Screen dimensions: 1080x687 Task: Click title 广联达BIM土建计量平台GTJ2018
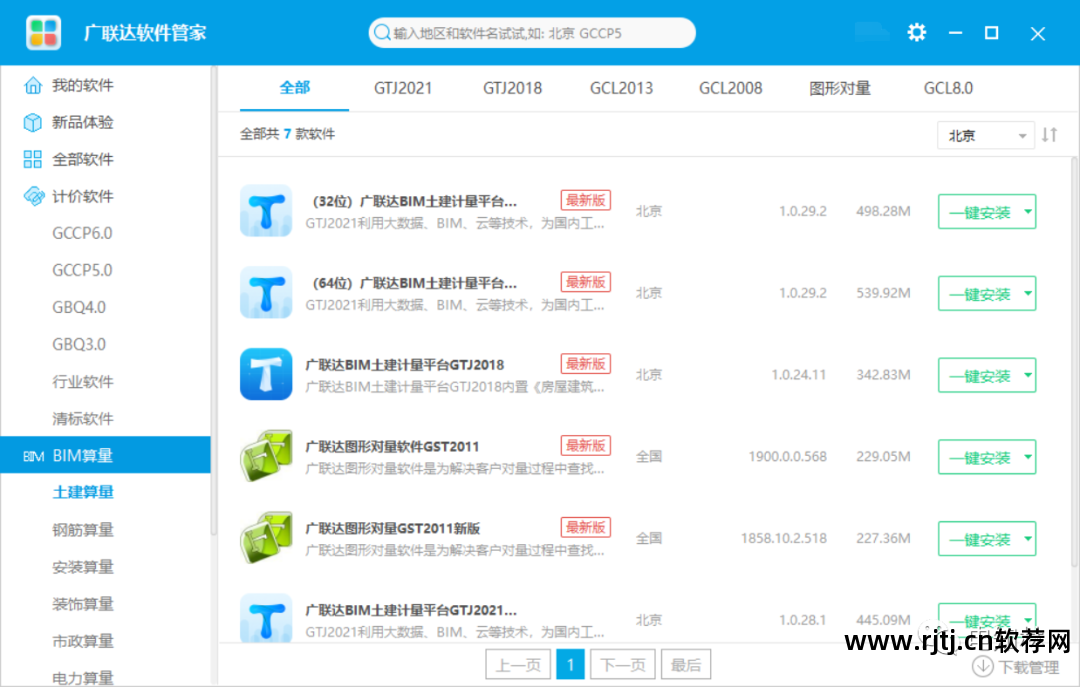405,365
